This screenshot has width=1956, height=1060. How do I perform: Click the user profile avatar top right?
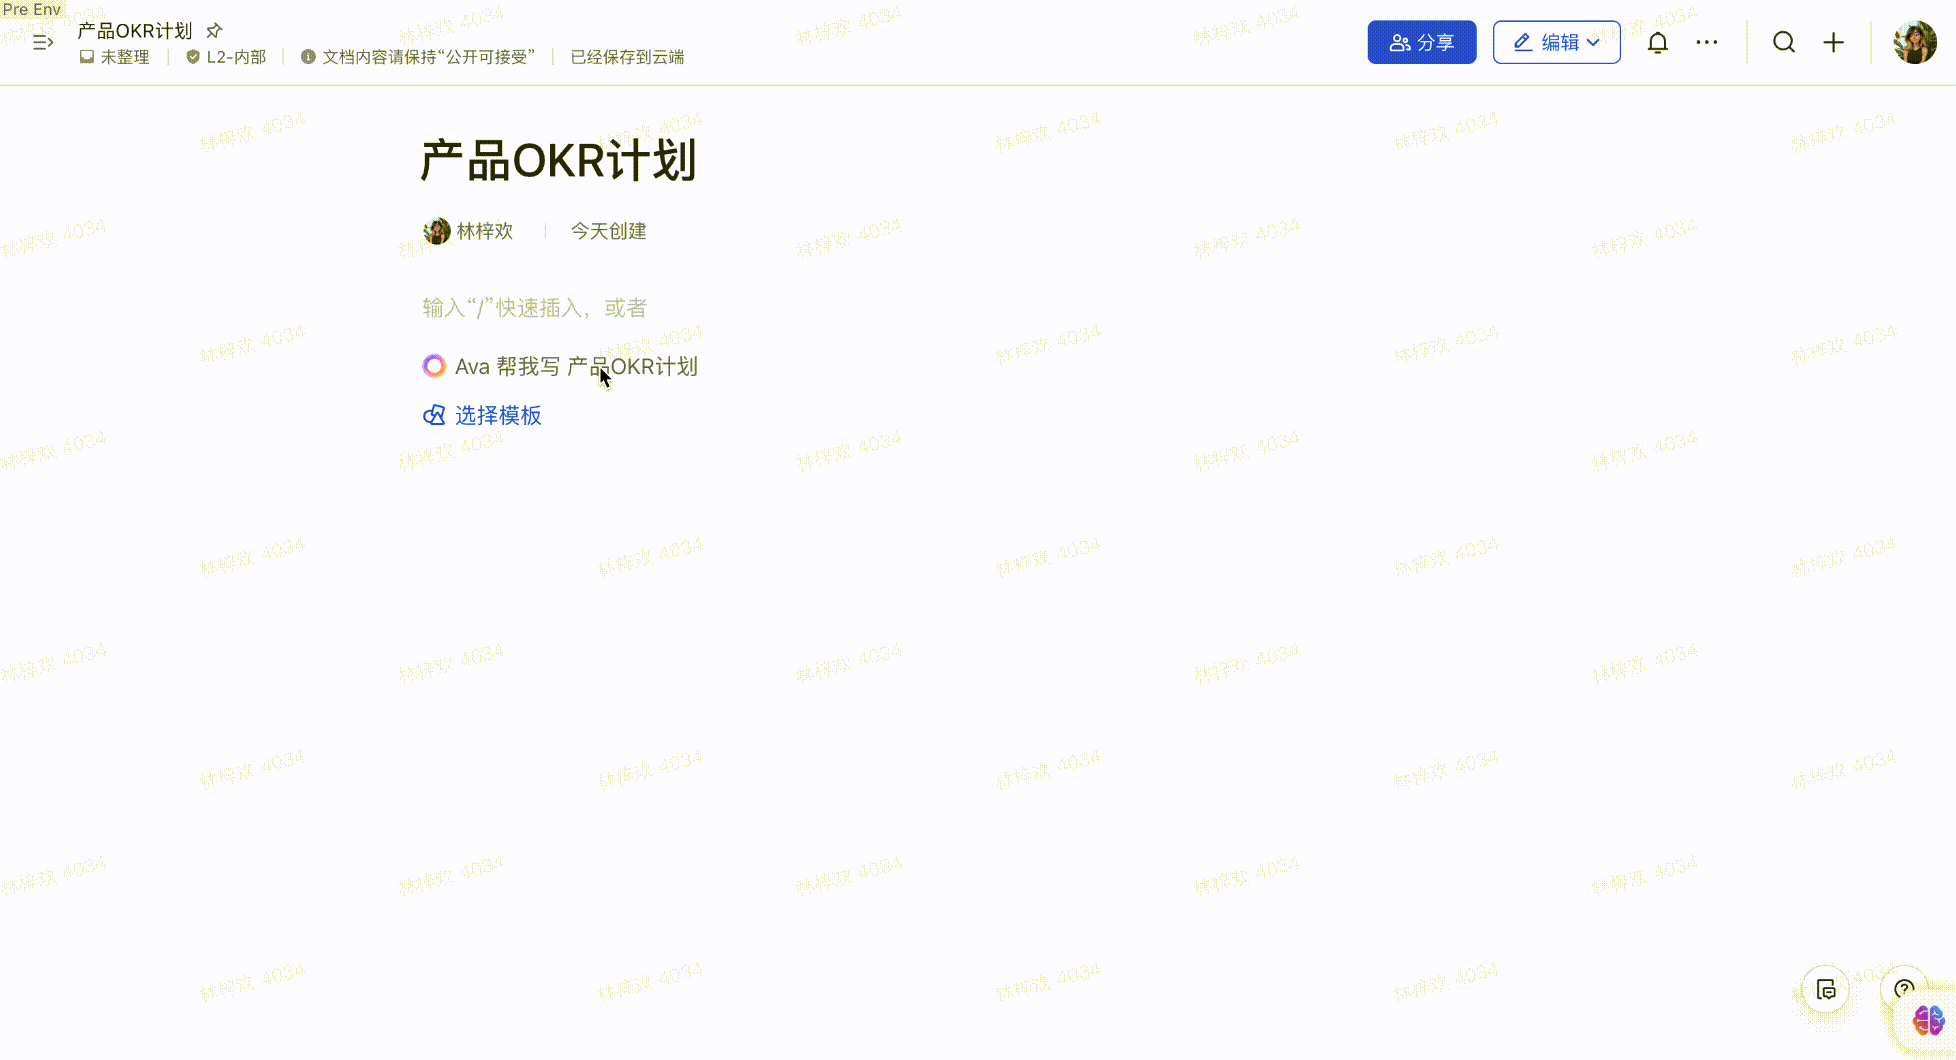(x=1914, y=43)
